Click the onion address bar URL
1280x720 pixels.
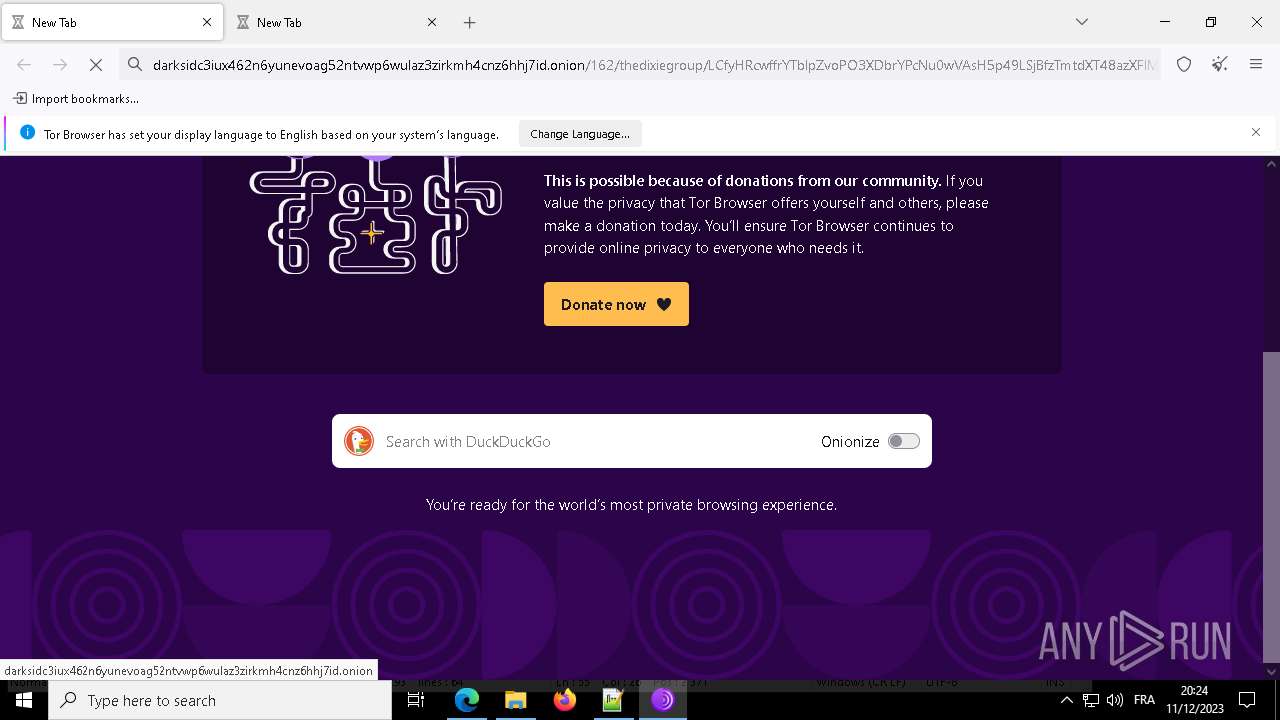[x=640, y=65]
